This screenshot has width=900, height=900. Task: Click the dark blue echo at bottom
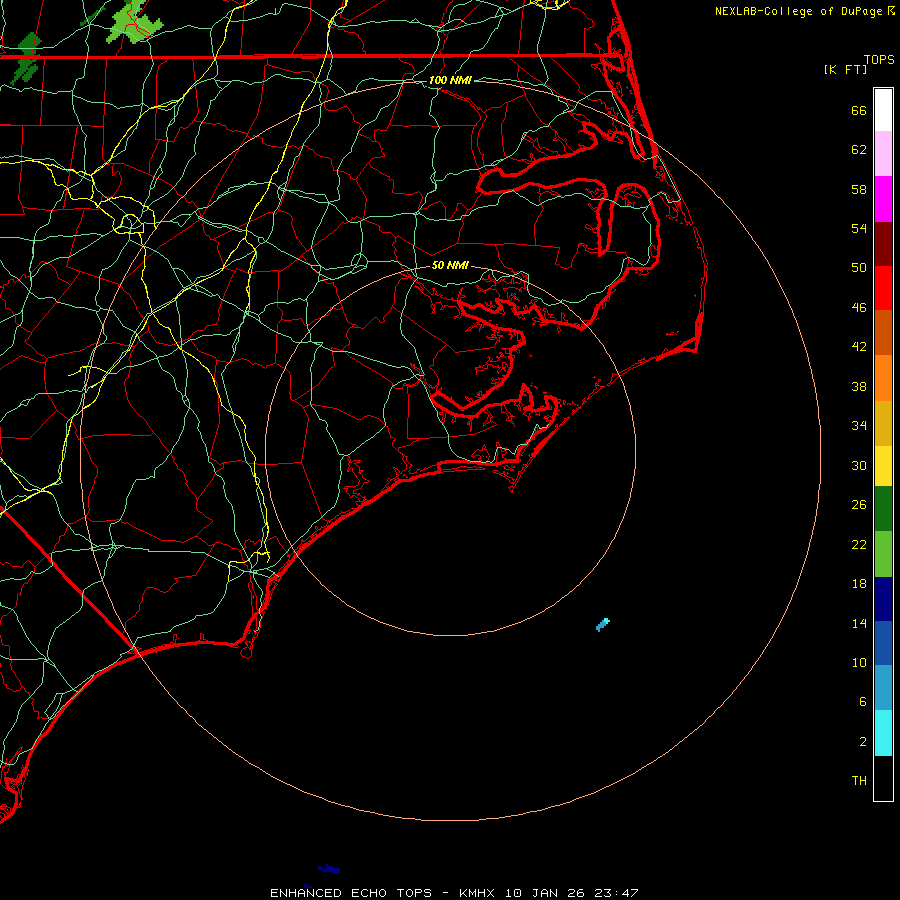click(329, 869)
